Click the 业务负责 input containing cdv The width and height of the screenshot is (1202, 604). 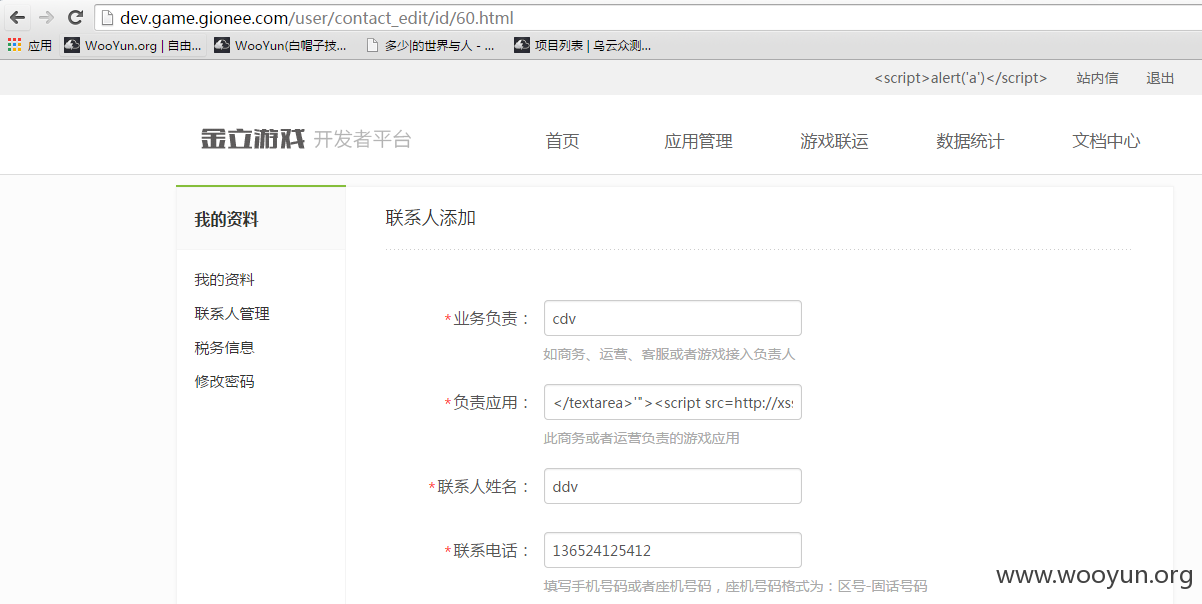[x=673, y=318]
